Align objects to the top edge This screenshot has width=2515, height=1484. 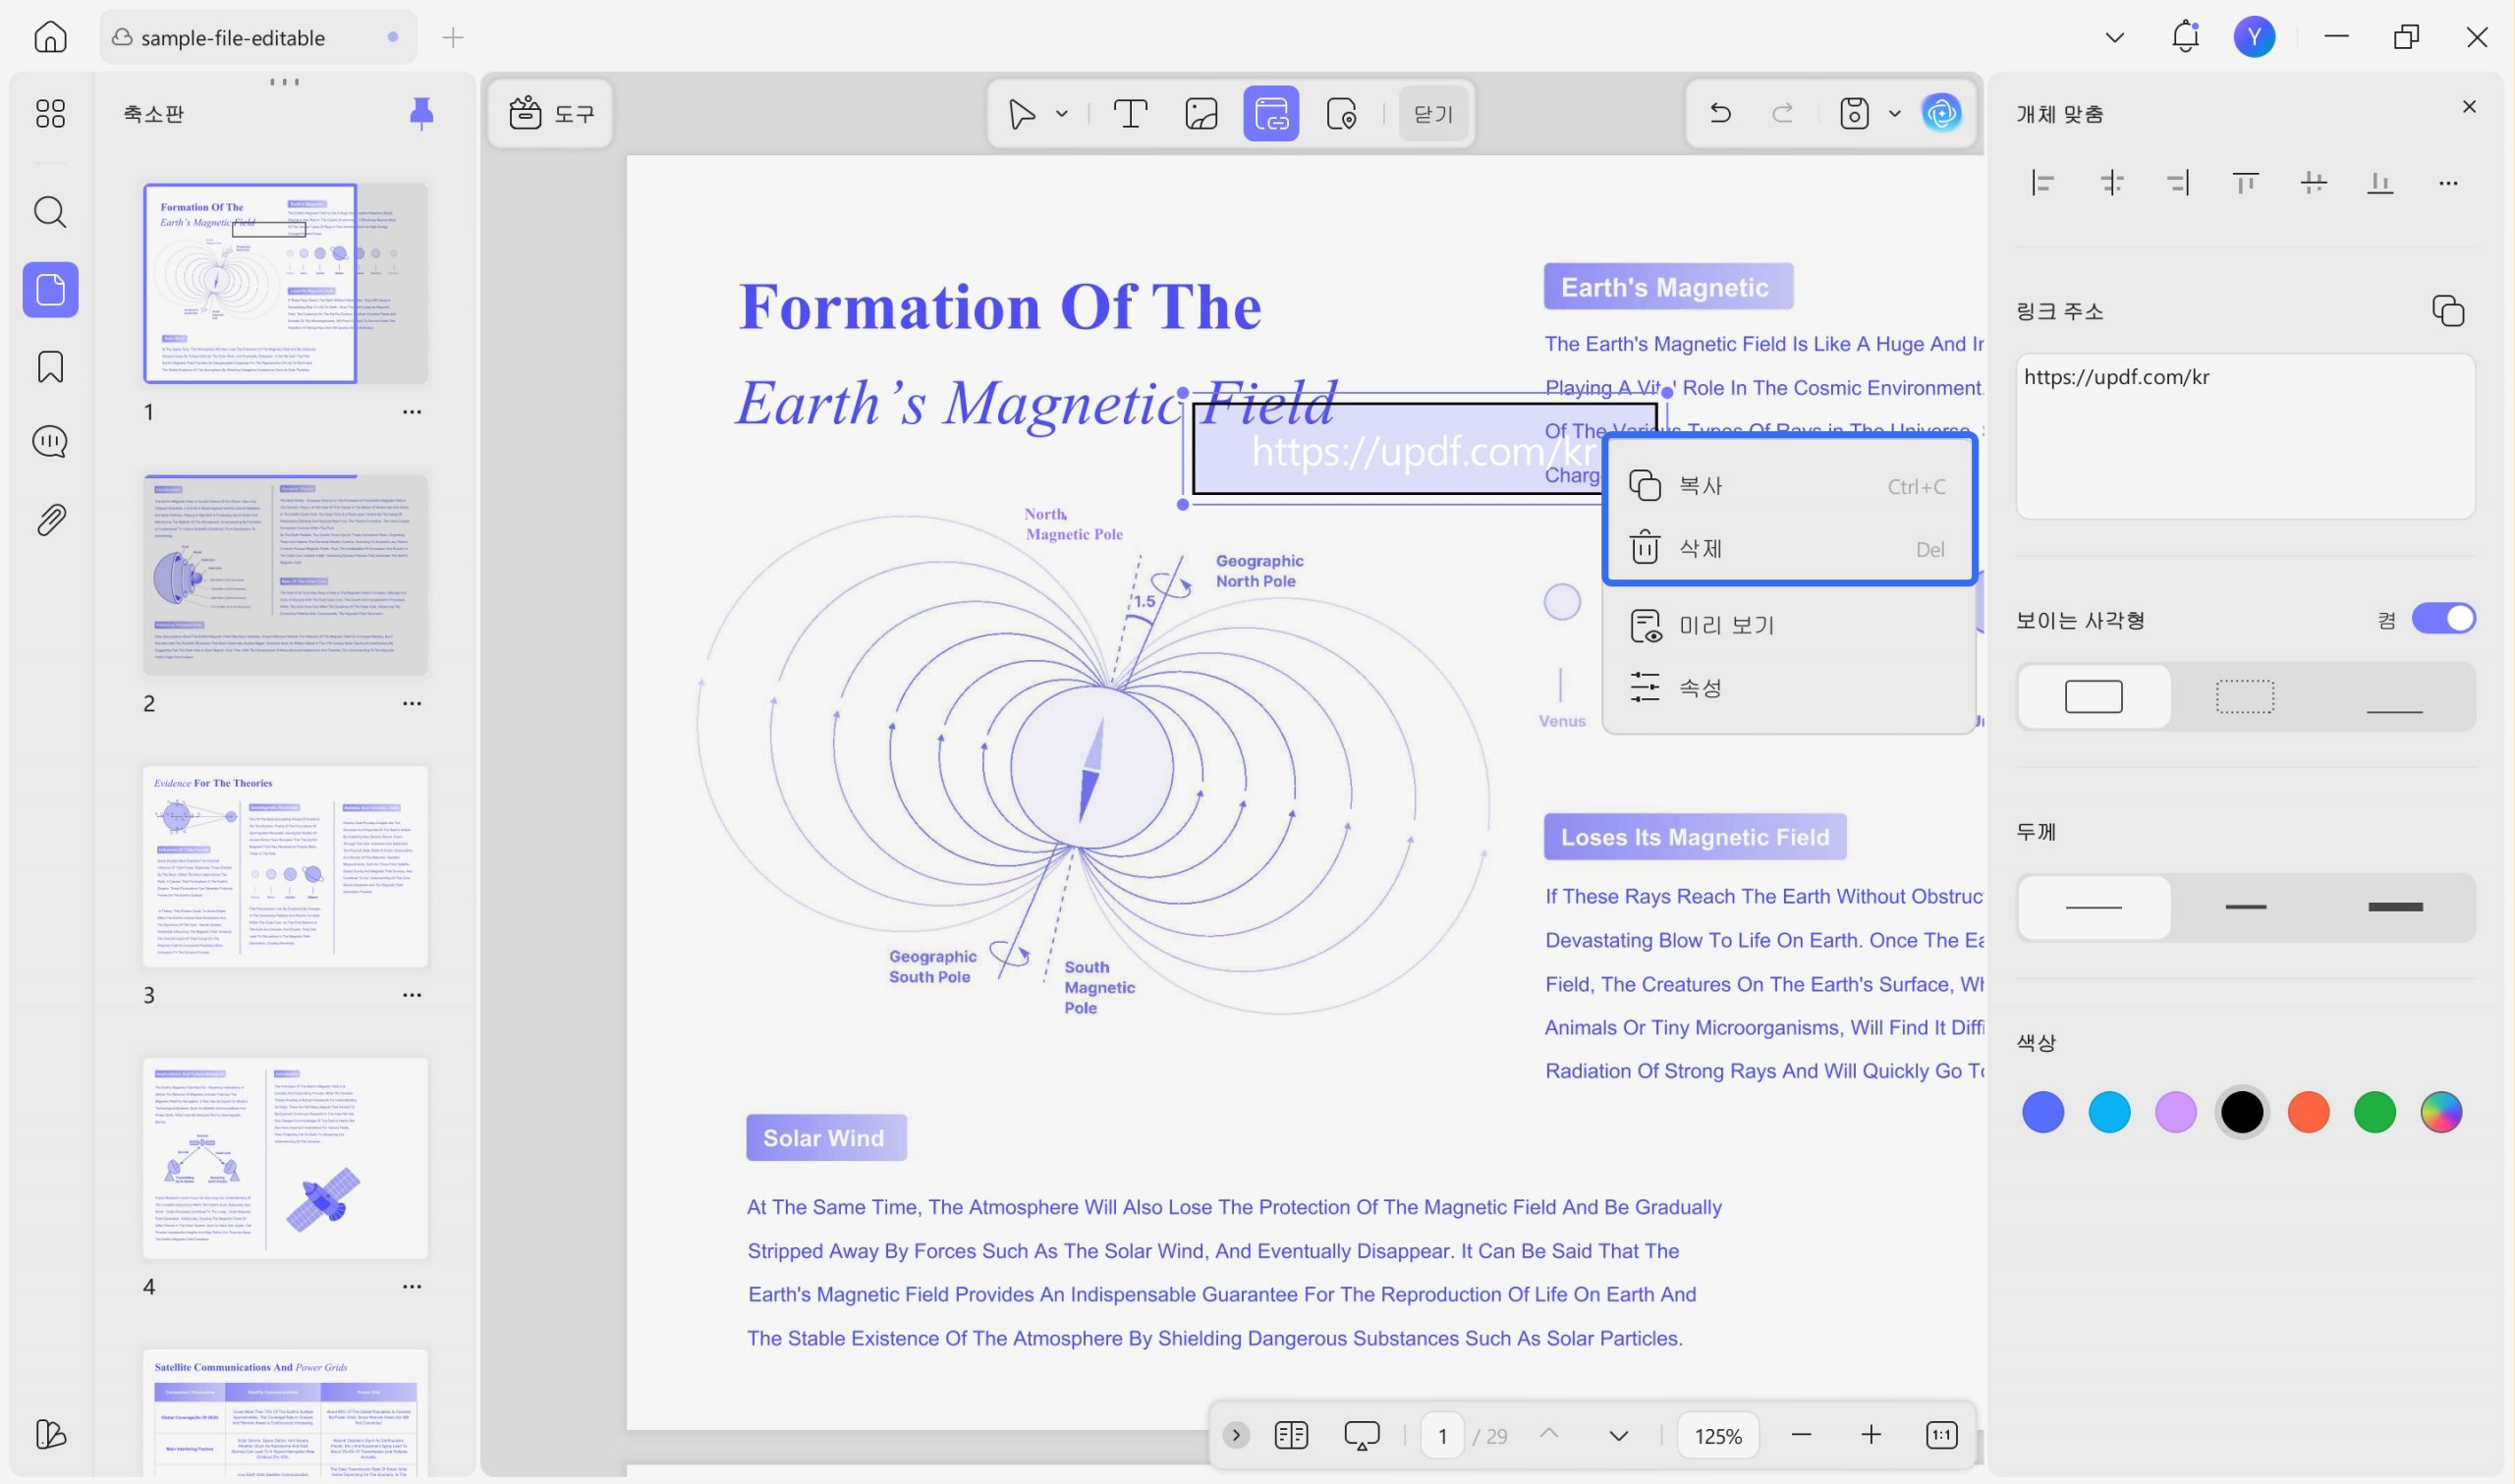2246,183
